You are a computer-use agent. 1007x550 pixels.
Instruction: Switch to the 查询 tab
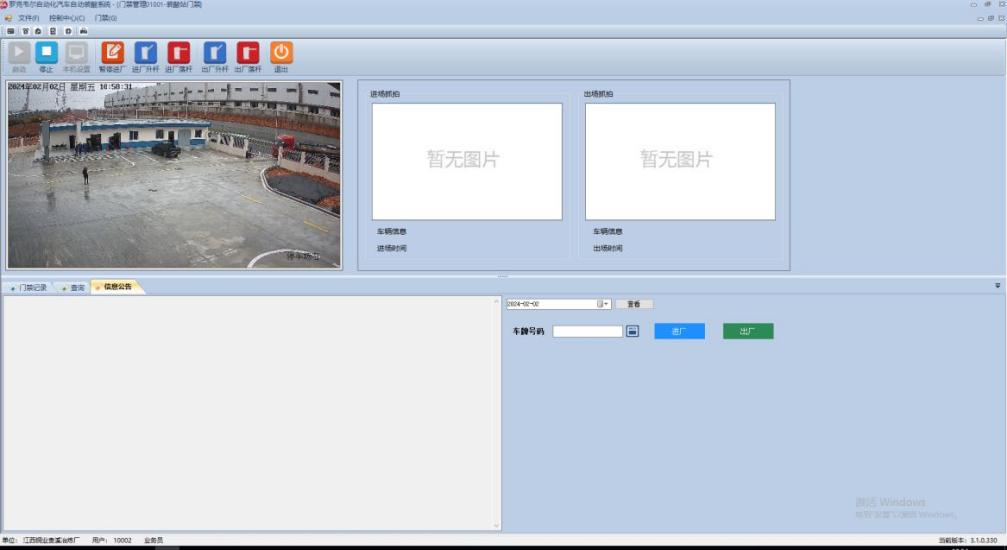pyautogui.click(x=73, y=287)
